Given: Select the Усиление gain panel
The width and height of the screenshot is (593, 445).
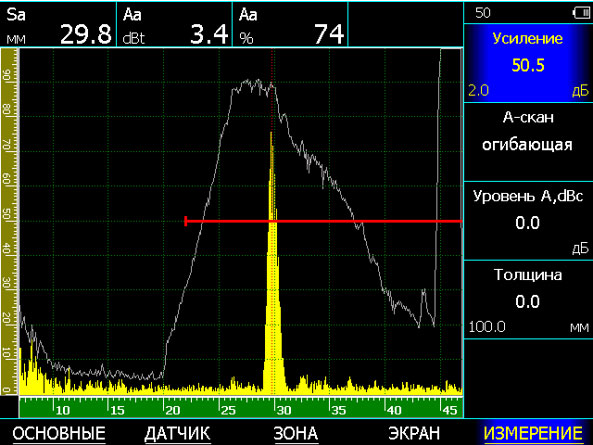Looking at the screenshot, I should click(x=528, y=63).
